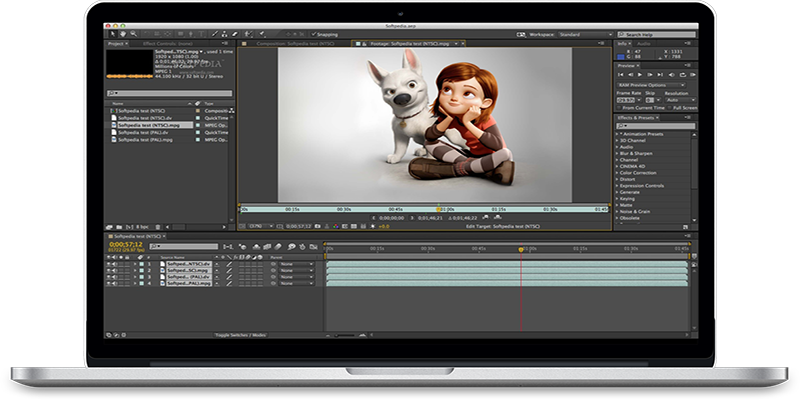Enable From Current Time checkbox
This screenshot has height=400, width=800.
tap(619, 108)
